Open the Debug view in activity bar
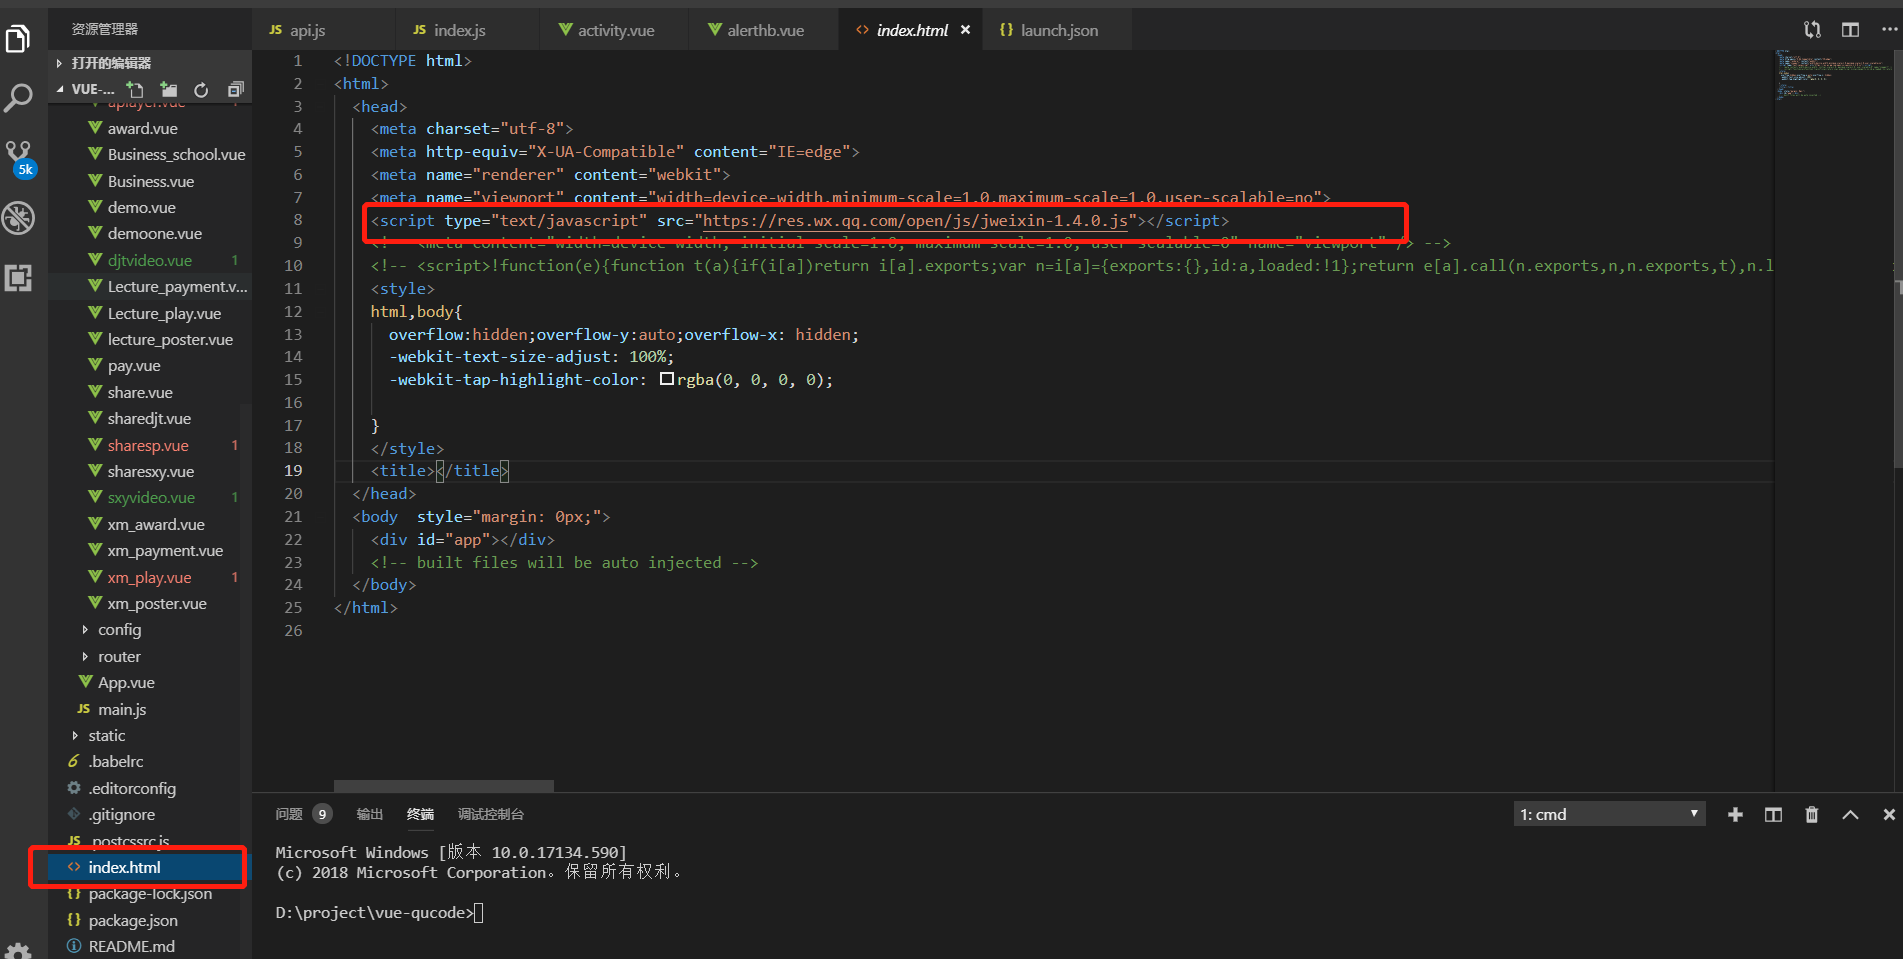Image resolution: width=1903 pixels, height=959 pixels. pos(18,218)
